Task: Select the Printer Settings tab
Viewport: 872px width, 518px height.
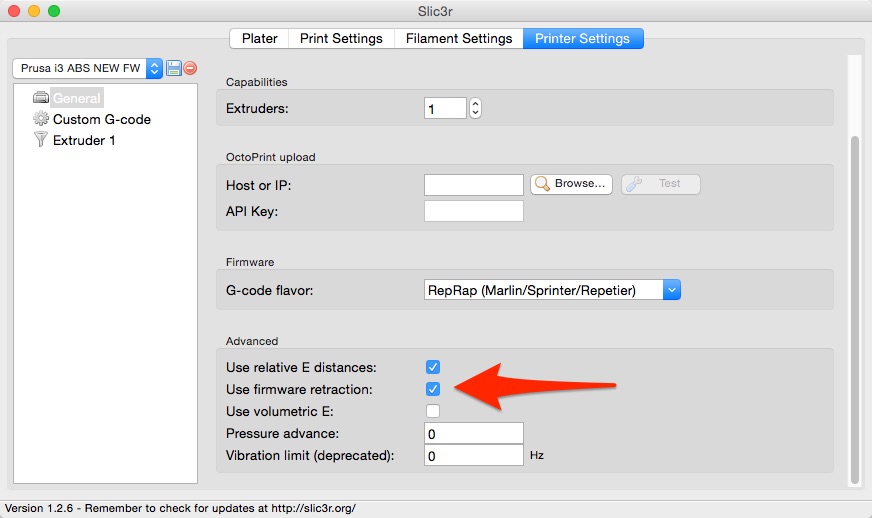Action: [583, 38]
